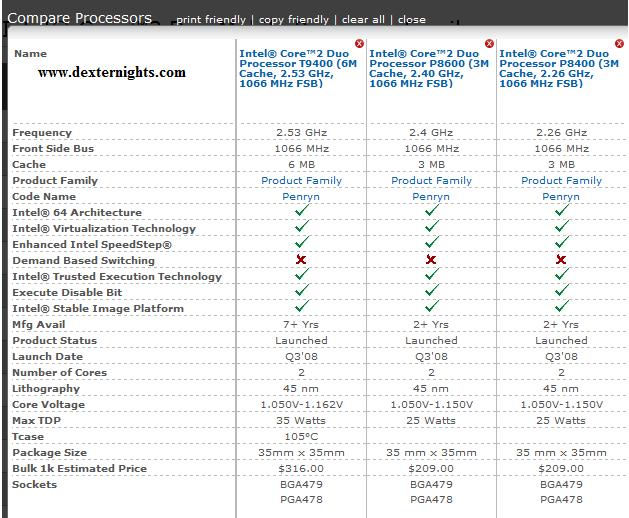Click the Frequency row label

coord(42,133)
